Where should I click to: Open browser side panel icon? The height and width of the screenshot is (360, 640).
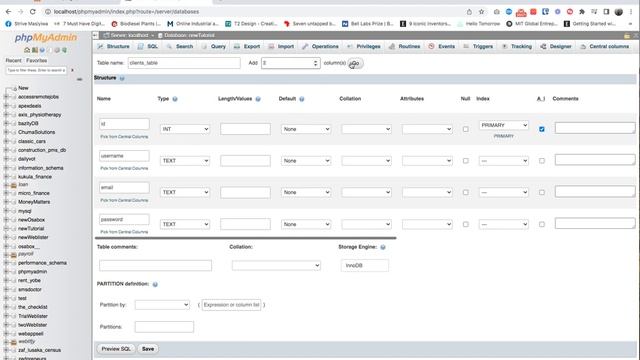[x=607, y=12]
